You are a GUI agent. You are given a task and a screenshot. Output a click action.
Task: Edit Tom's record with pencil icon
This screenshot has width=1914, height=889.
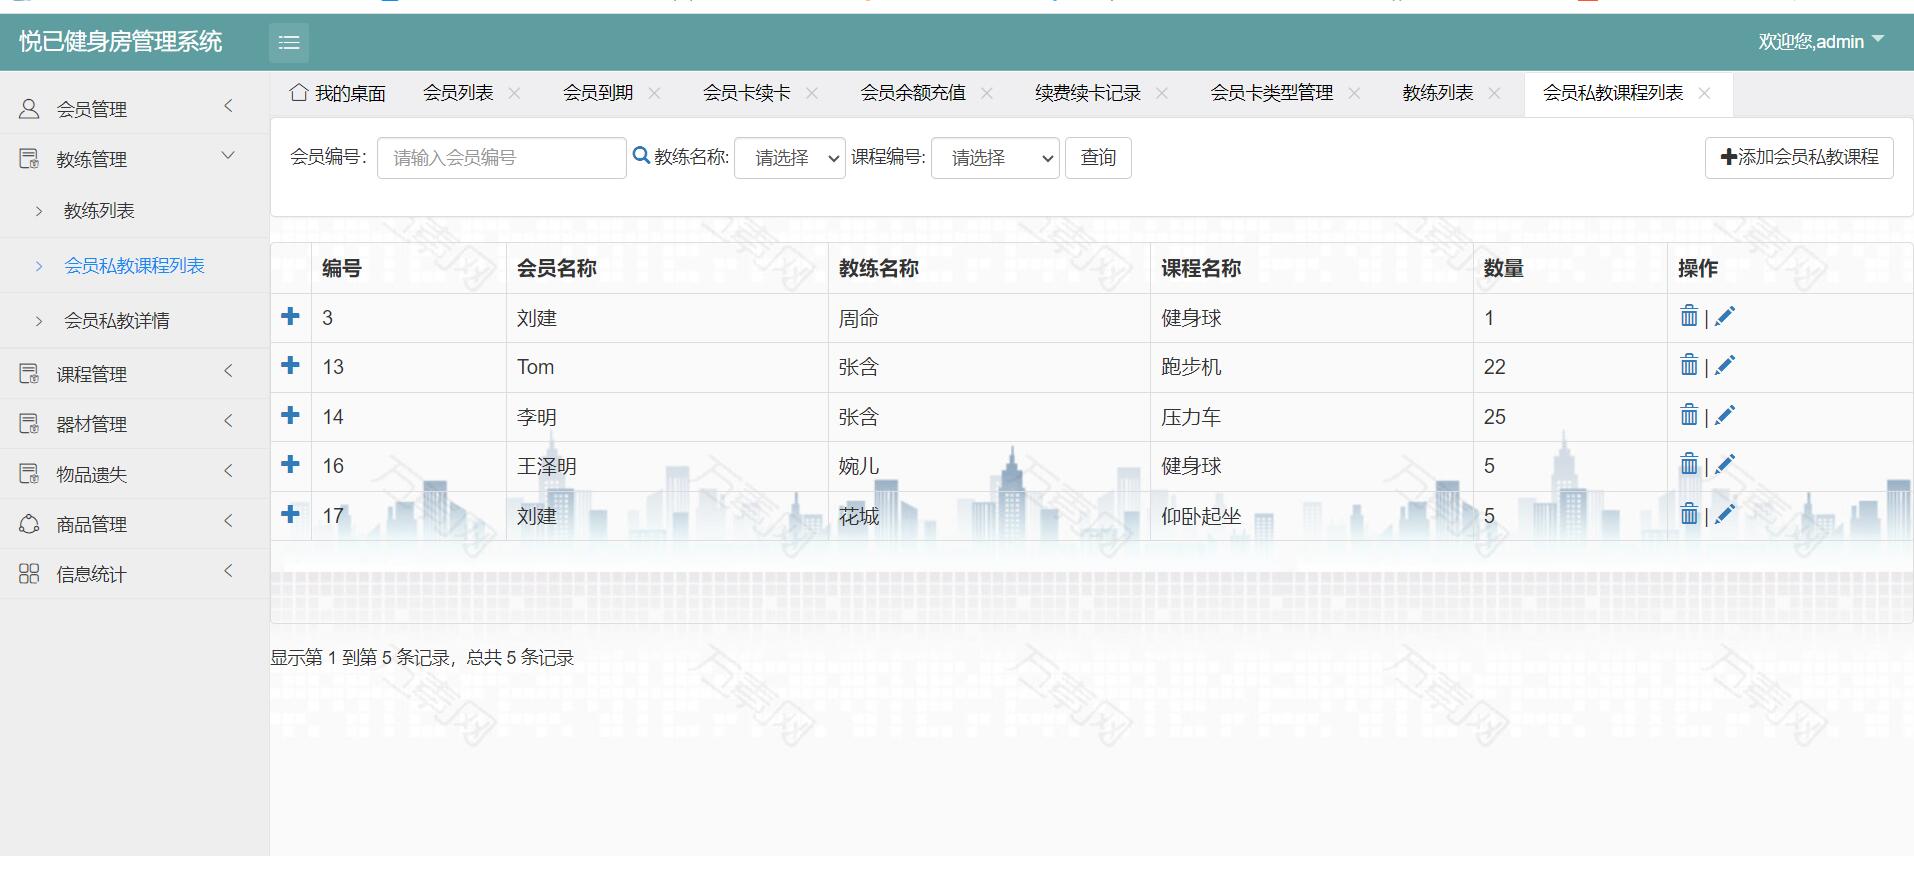[x=1725, y=366]
